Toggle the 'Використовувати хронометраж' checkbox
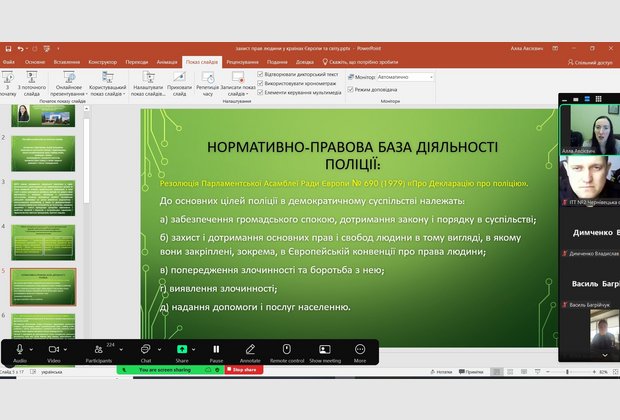Image resolution: width=620 pixels, height=420 pixels. click(x=261, y=83)
